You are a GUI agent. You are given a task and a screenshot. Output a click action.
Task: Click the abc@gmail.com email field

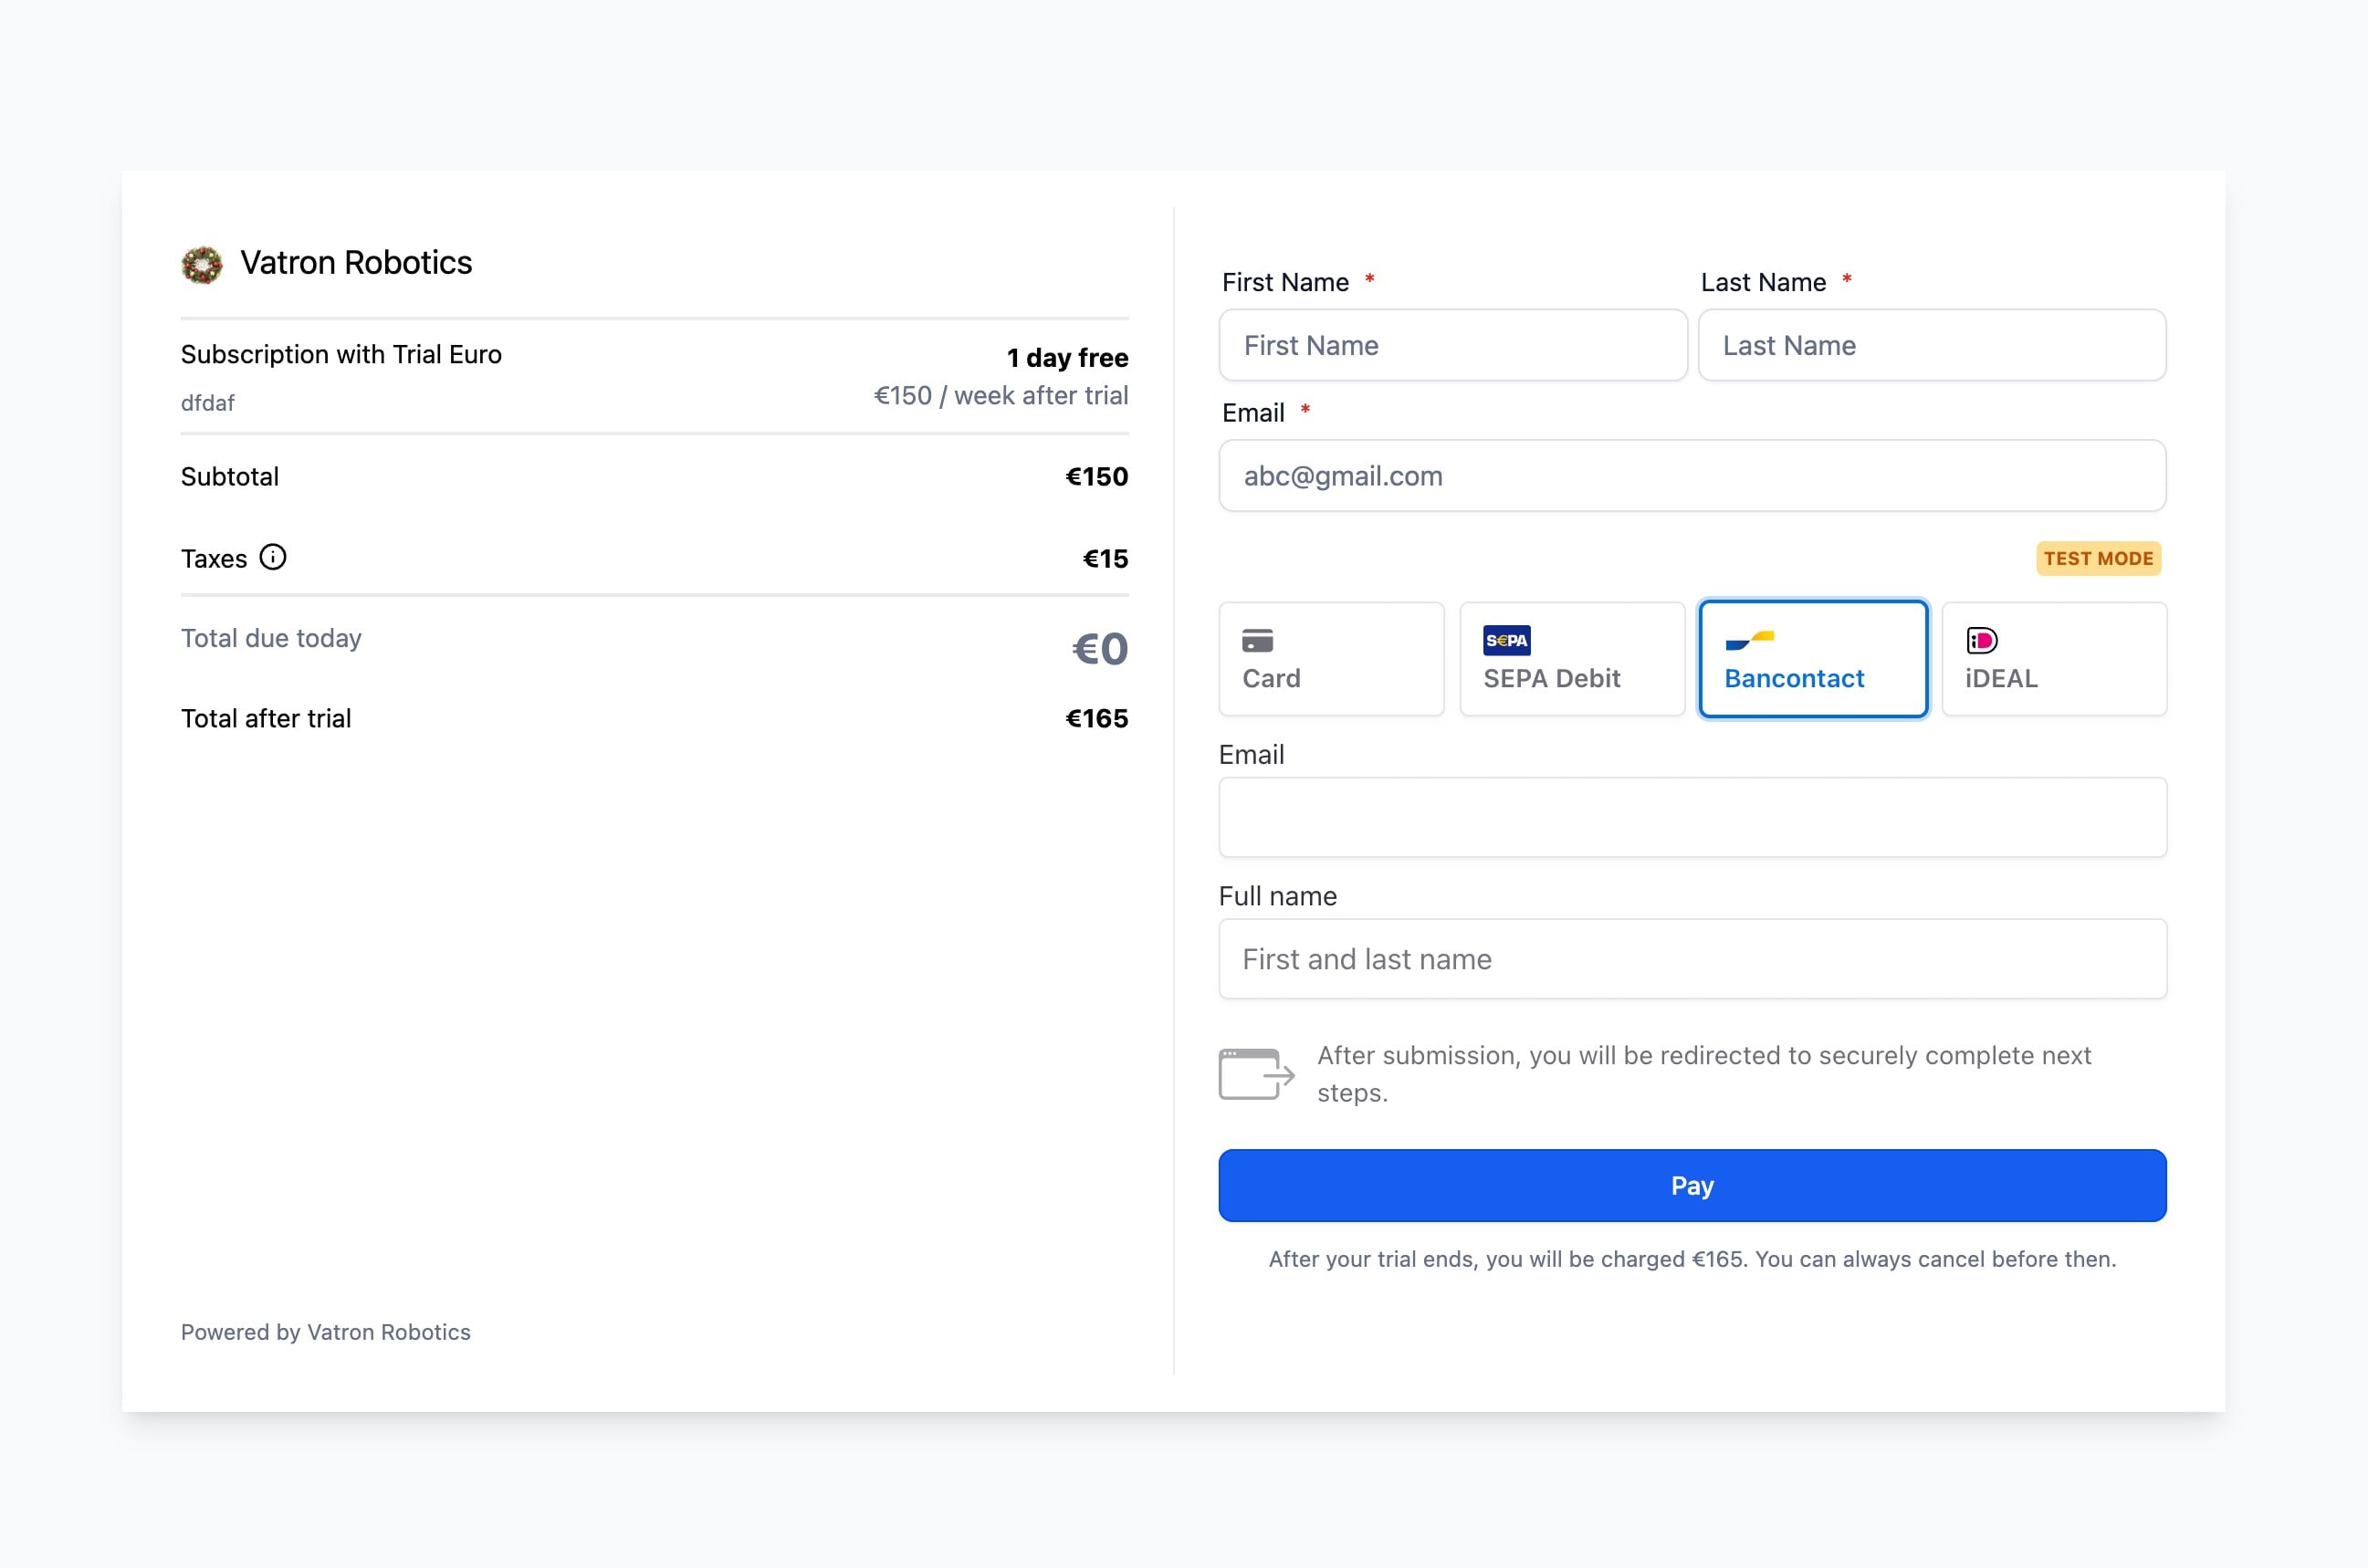1692,476
